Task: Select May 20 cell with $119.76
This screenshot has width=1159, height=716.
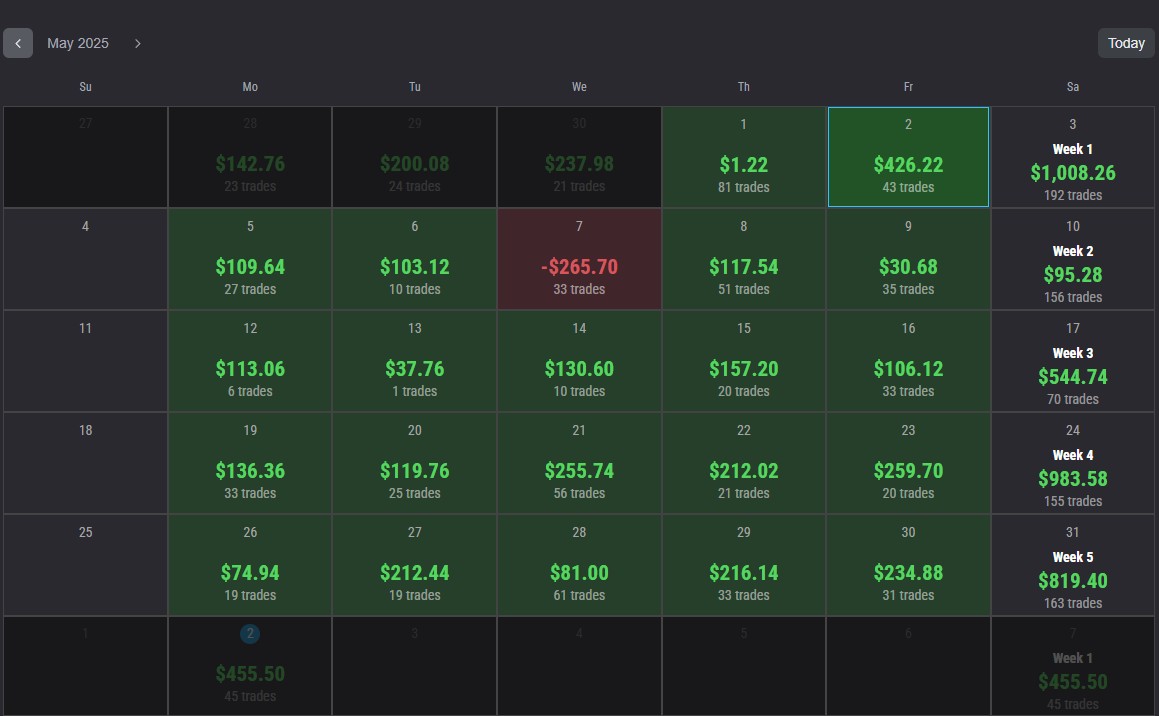Action: [x=415, y=463]
